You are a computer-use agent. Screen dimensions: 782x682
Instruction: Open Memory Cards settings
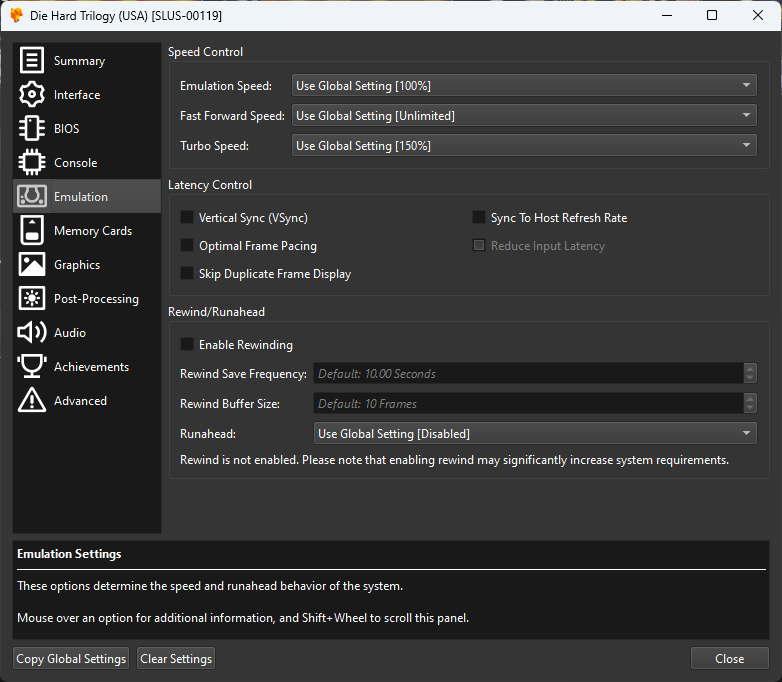tap(87, 230)
